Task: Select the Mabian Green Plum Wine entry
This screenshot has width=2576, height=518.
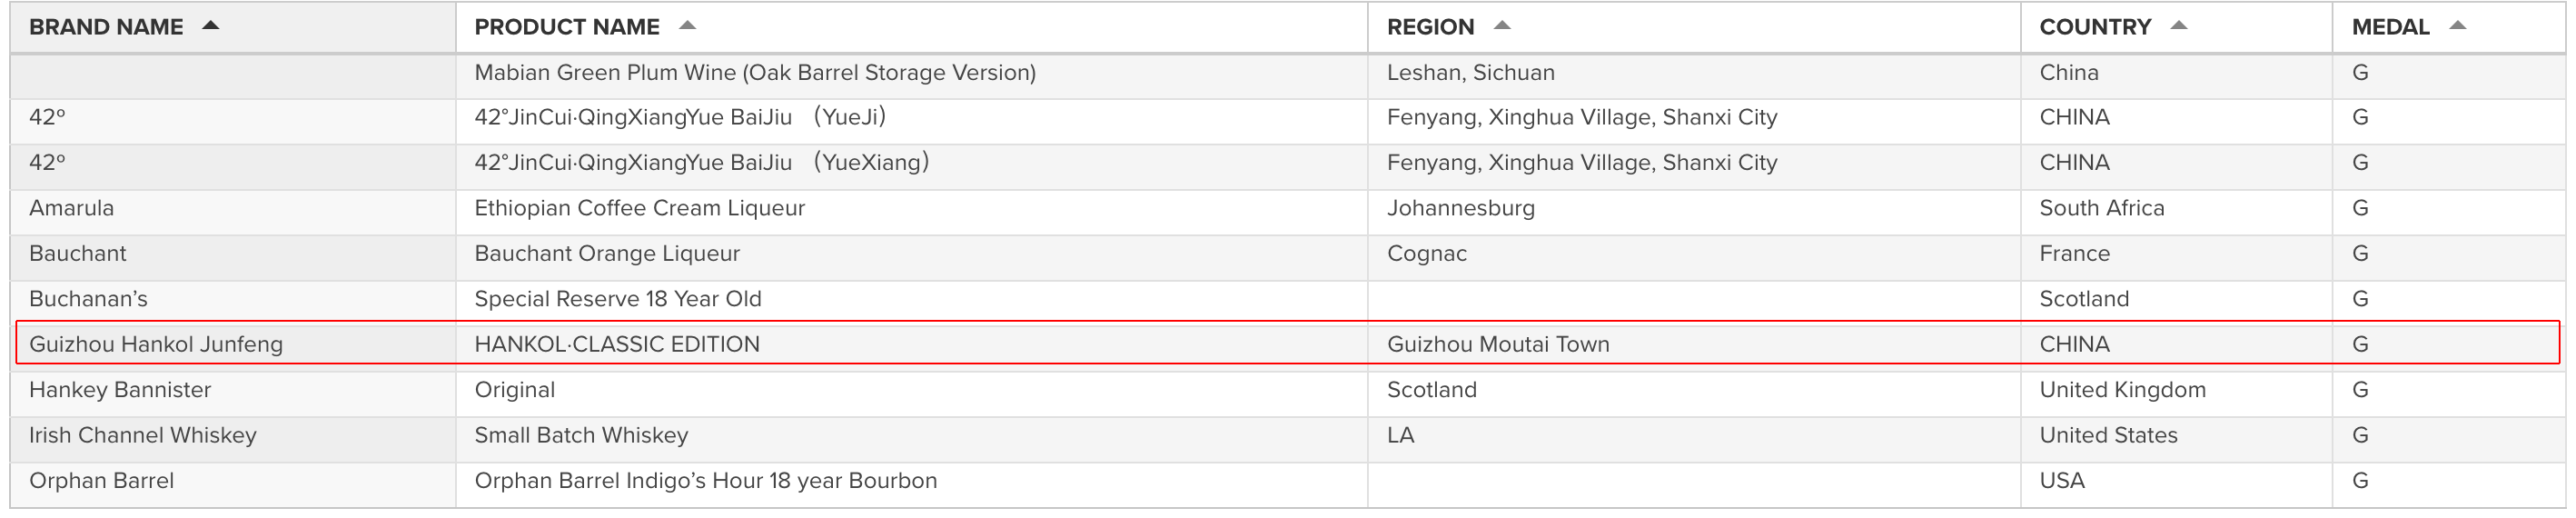Action: tap(755, 73)
